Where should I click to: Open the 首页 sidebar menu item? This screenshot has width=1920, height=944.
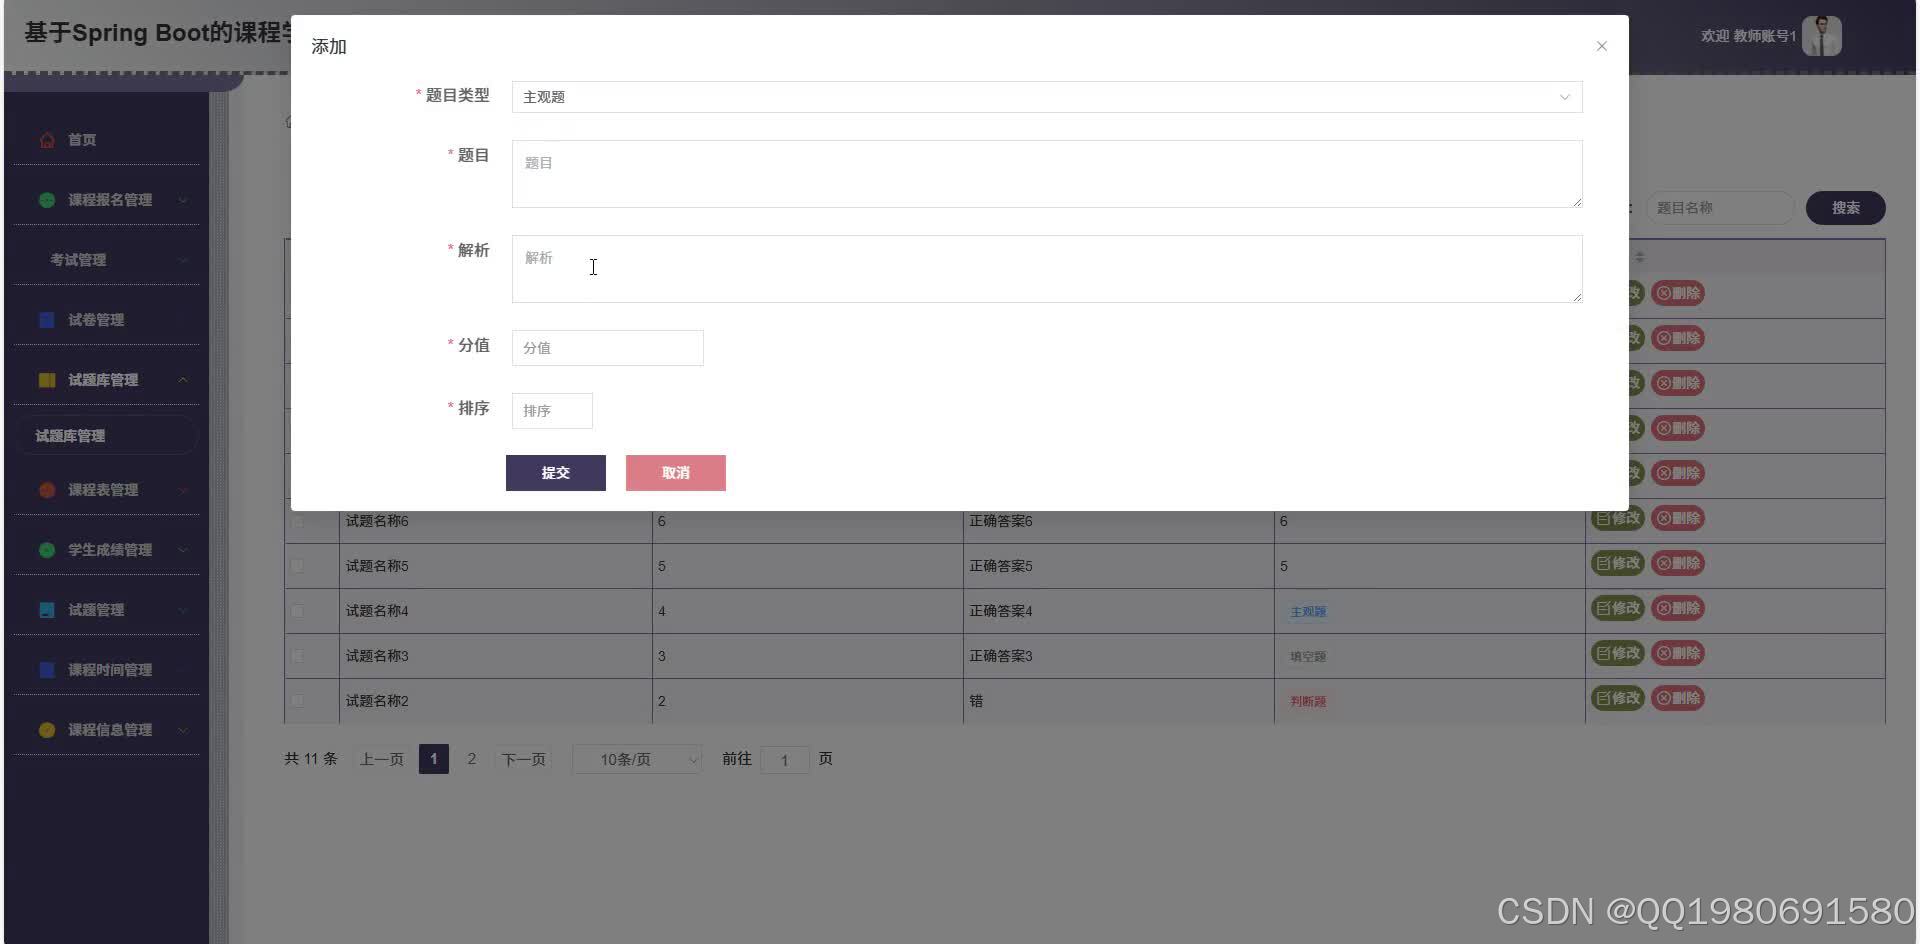(x=106, y=140)
